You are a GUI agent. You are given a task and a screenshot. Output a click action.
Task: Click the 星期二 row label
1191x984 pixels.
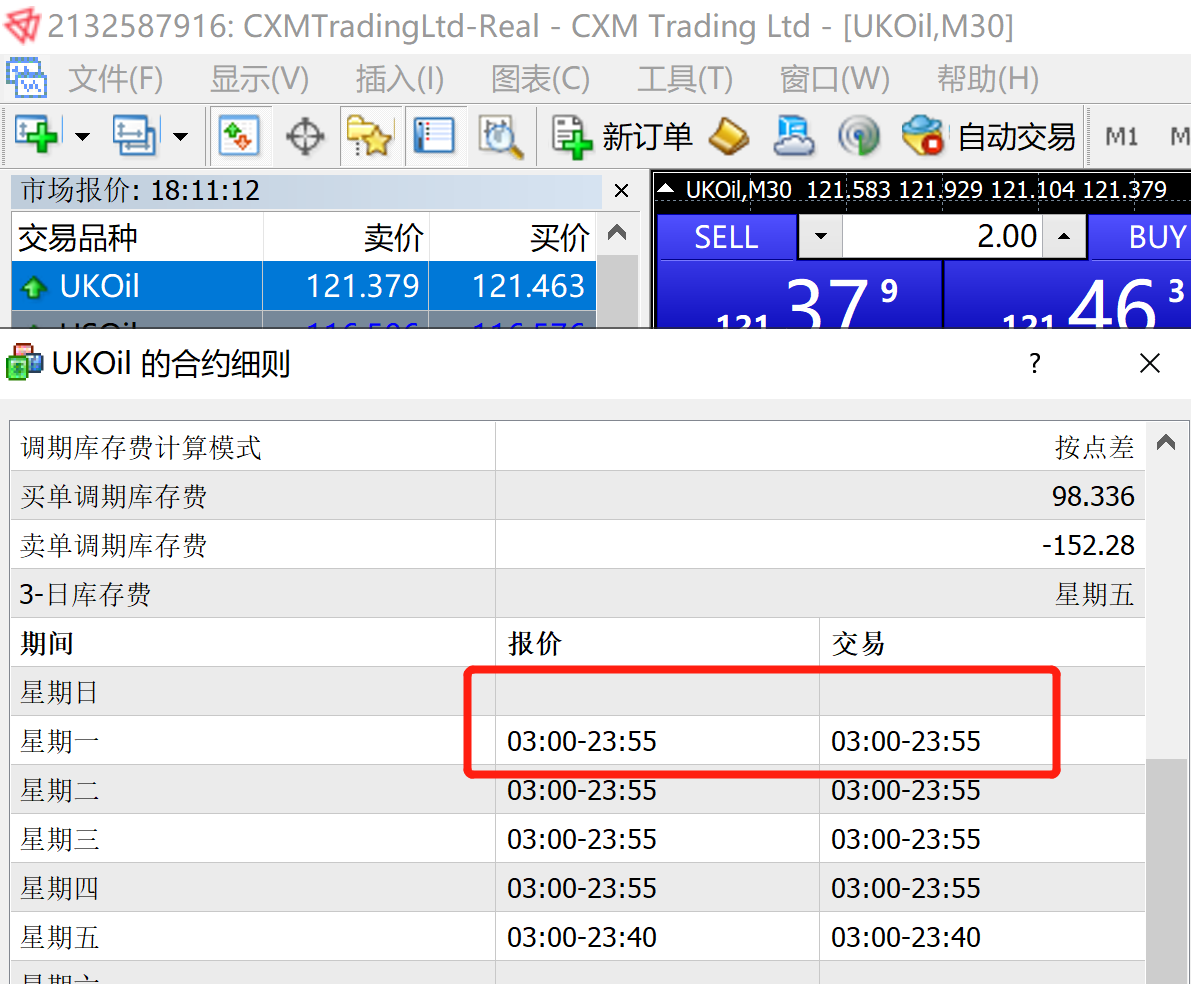(60, 790)
